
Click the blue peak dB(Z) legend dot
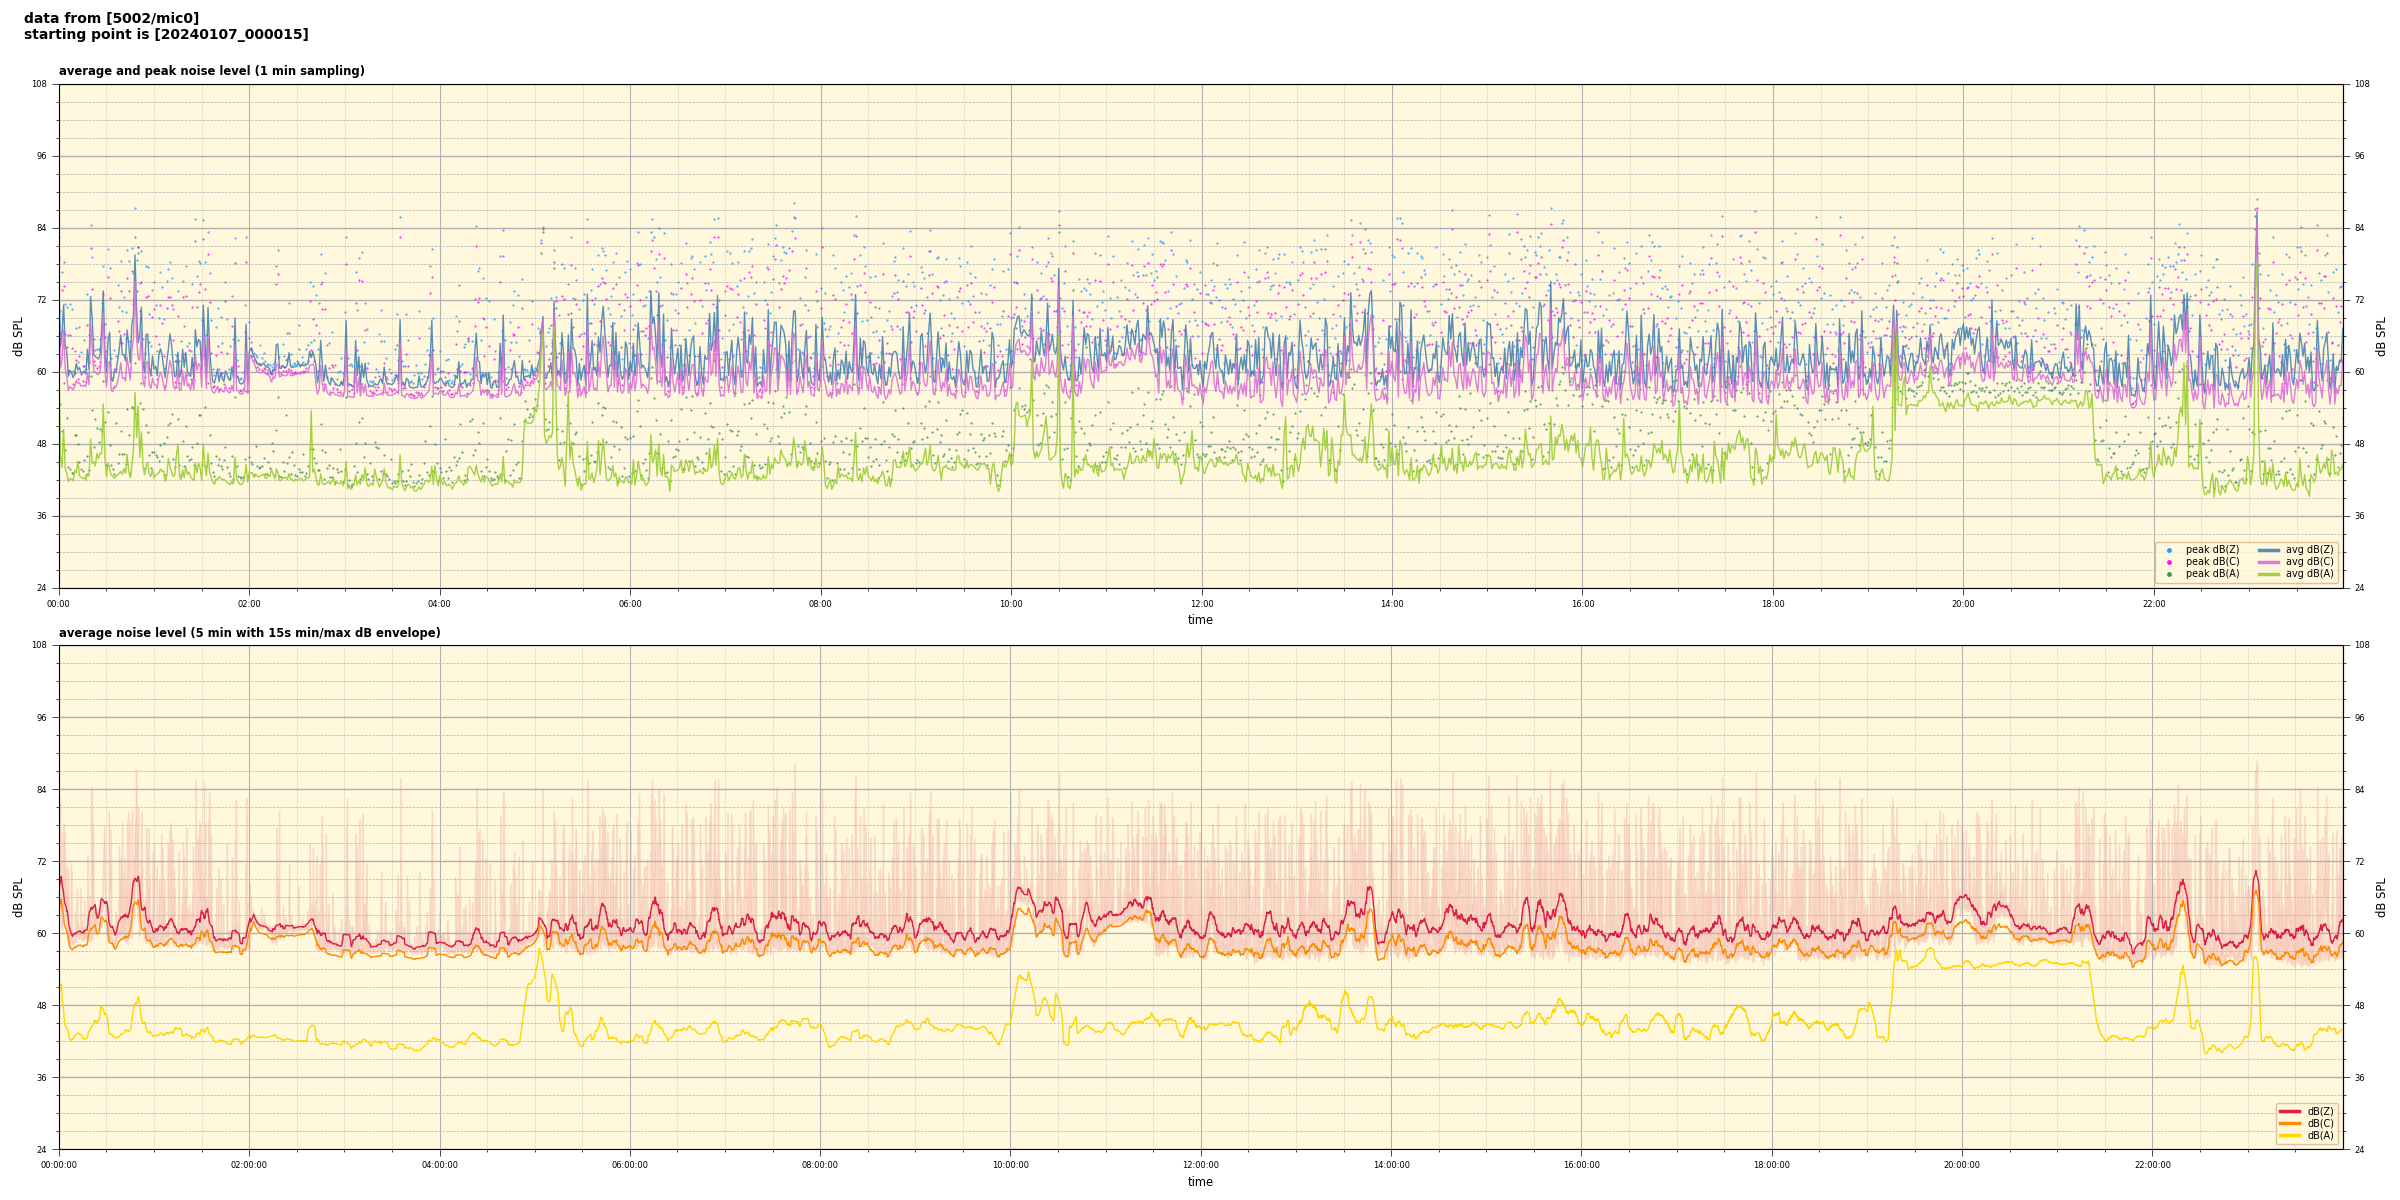2169,550
